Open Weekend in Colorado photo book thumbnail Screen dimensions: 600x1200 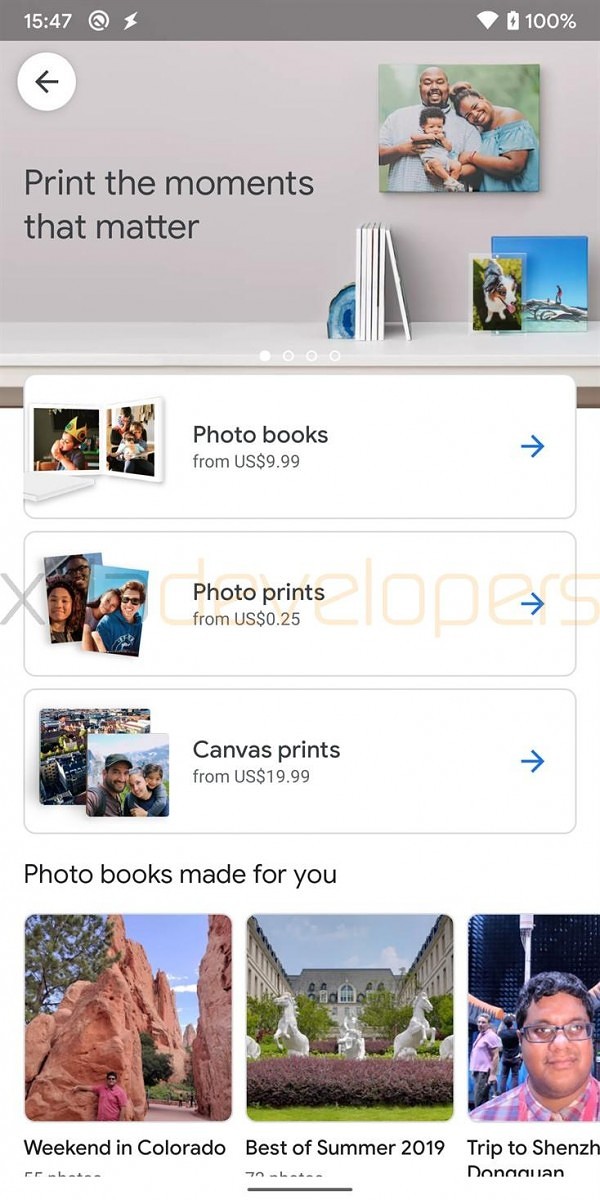(x=128, y=1017)
